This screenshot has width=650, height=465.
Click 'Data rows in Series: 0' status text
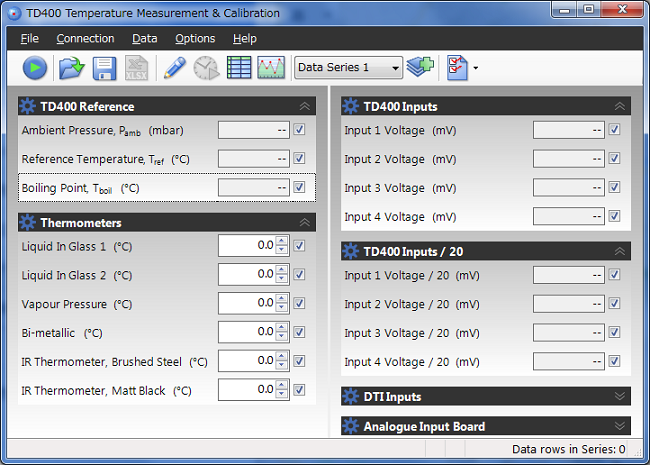[x=568, y=449]
